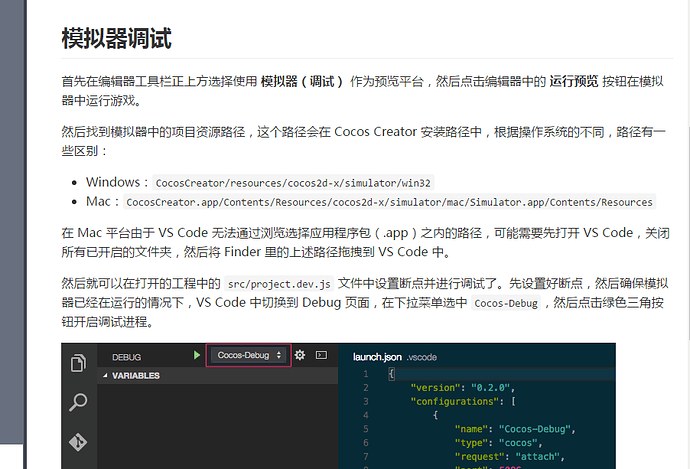
Task: Click line number 1 in the editor gutter
Action: pyautogui.click(x=366, y=374)
